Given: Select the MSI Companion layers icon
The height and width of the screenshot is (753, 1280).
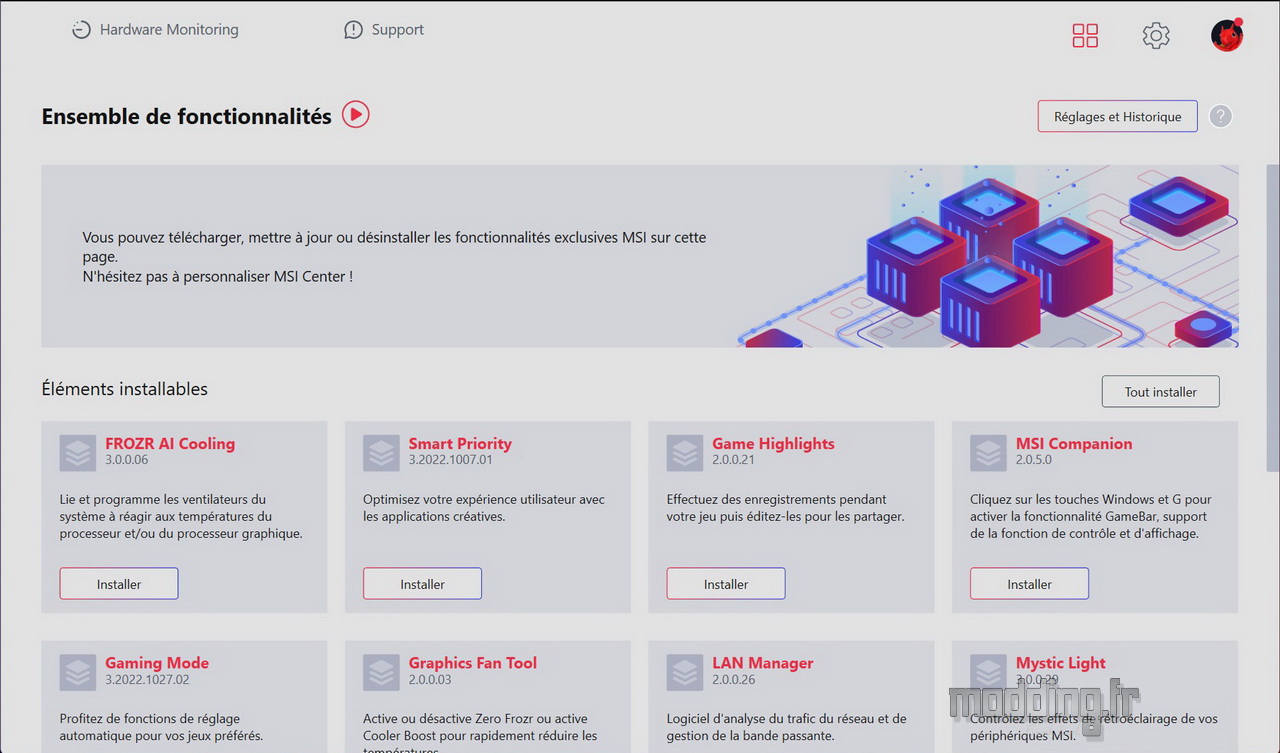Looking at the screenshot, I should pyautogui.click(x=988, y=453).
